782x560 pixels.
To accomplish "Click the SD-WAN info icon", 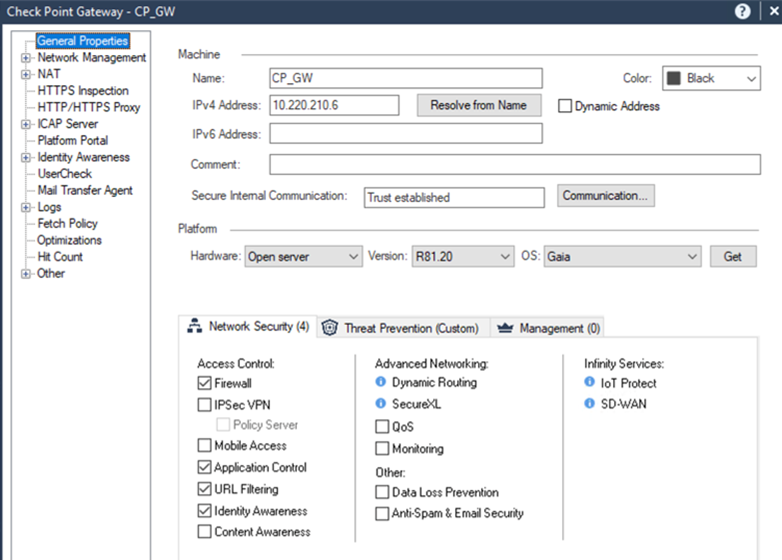I will [x=589, y=403].
